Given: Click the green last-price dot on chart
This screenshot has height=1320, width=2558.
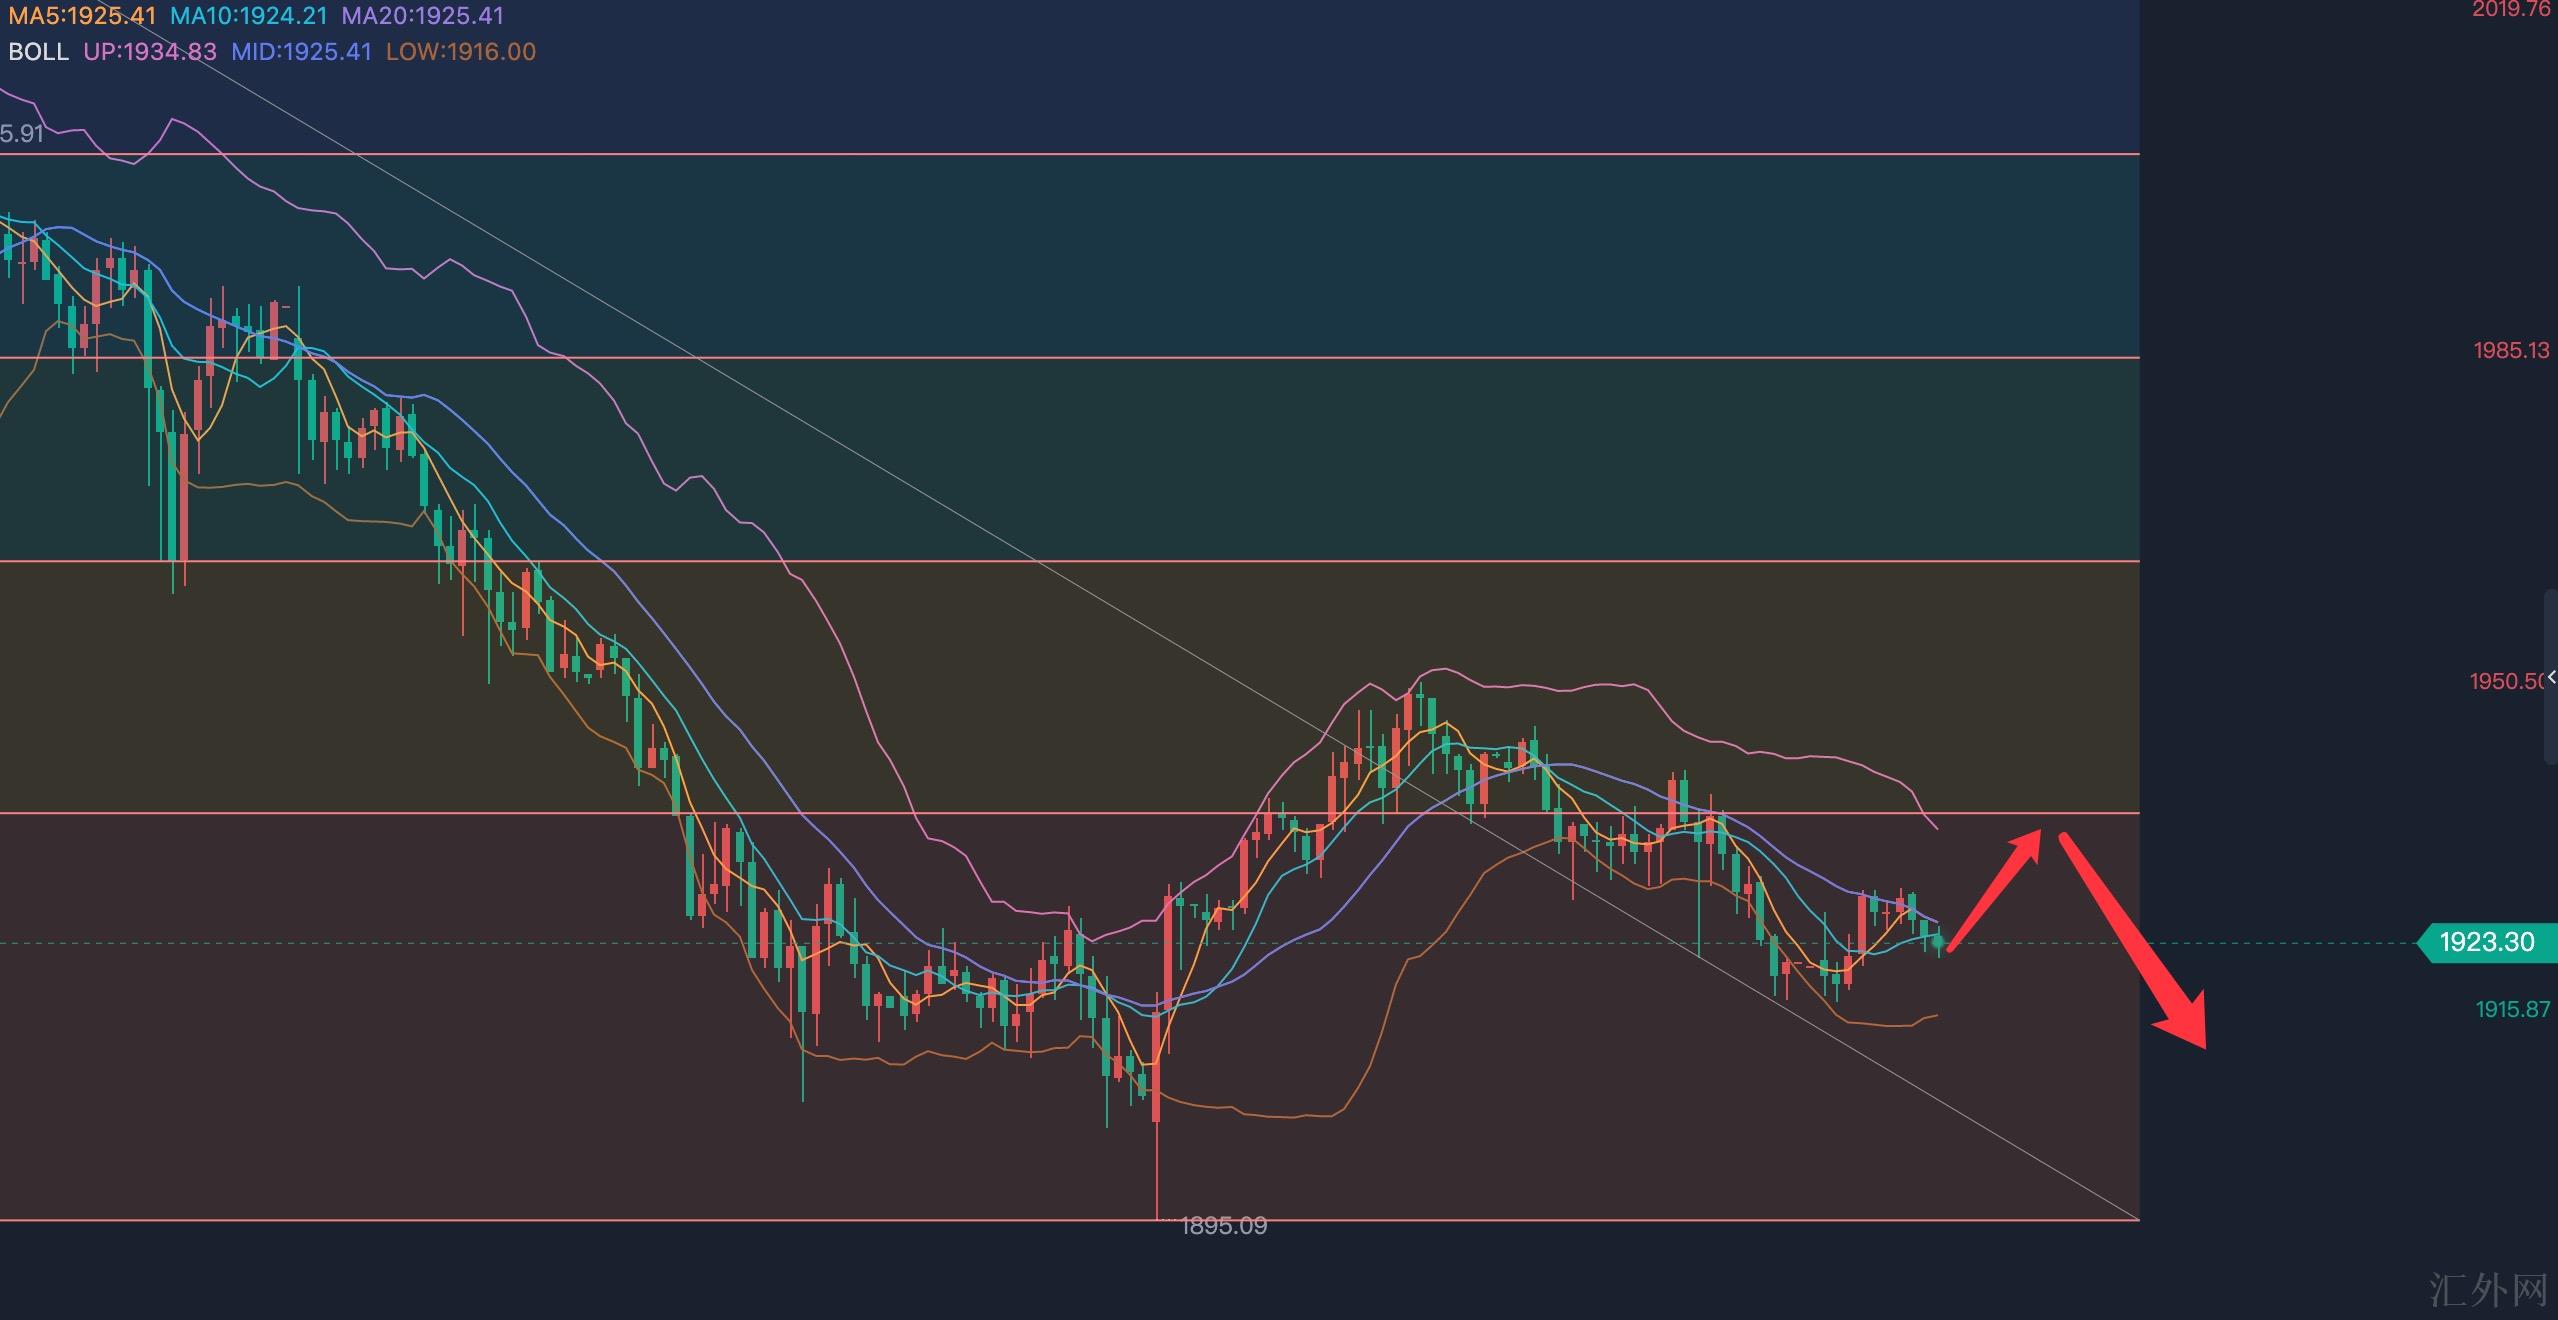Looking at the screenshot, I should 1939,942.
